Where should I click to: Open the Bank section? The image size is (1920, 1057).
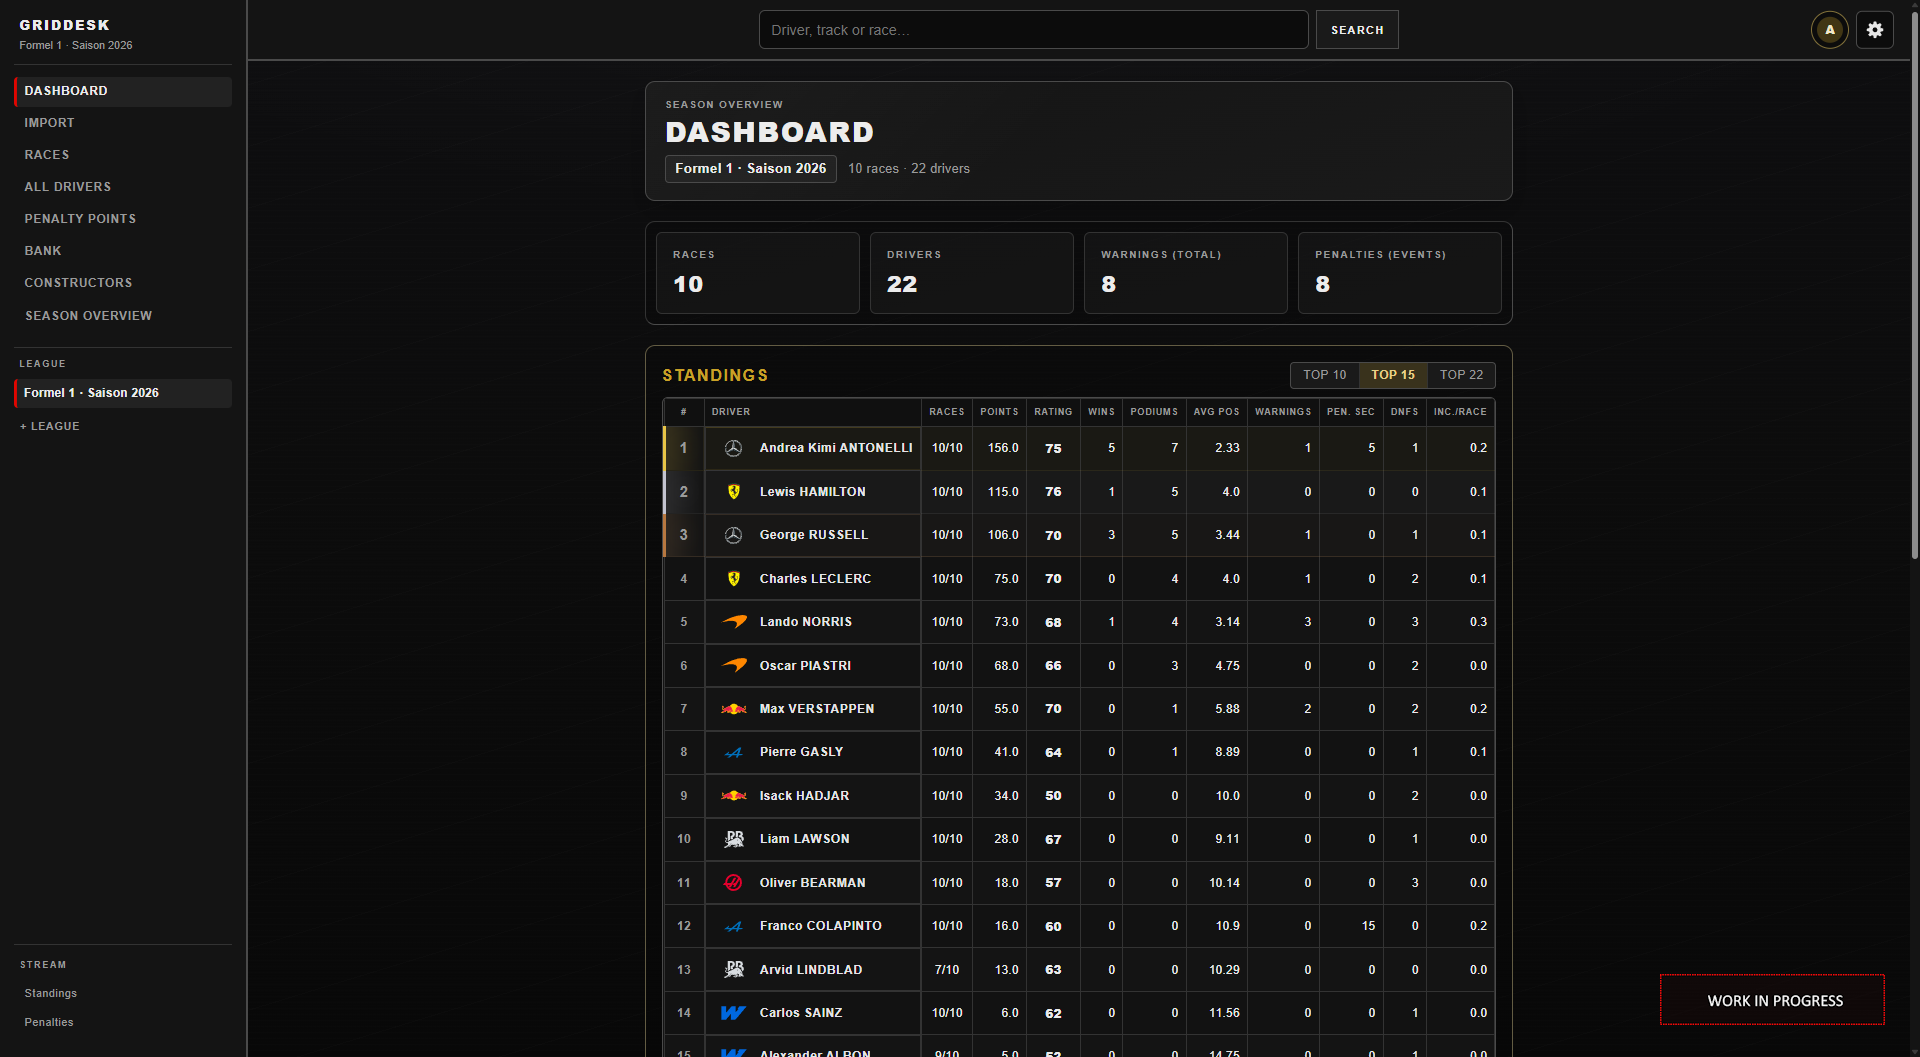pos(123,251)
